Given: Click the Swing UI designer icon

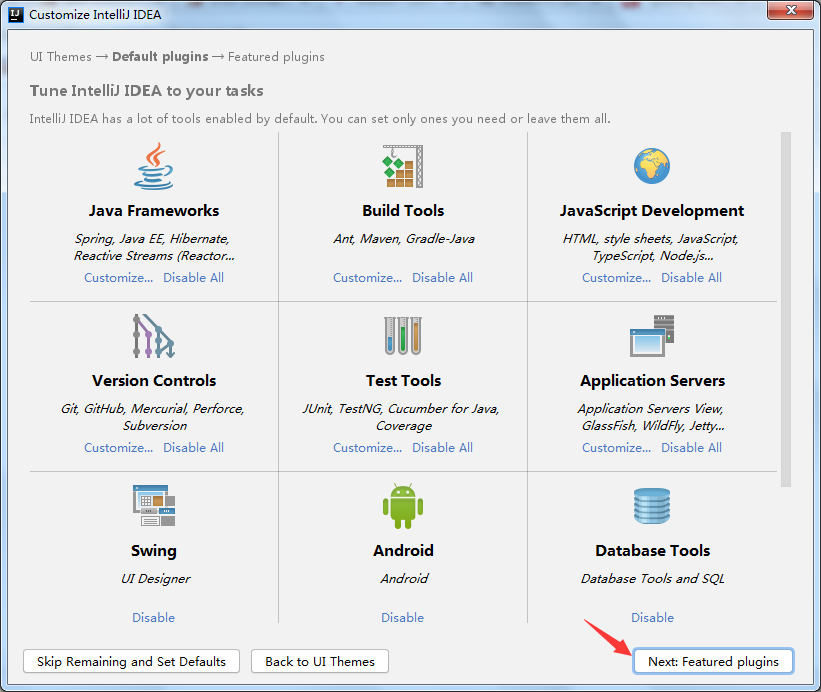Looking at the screenshot, I should (153, 506).
